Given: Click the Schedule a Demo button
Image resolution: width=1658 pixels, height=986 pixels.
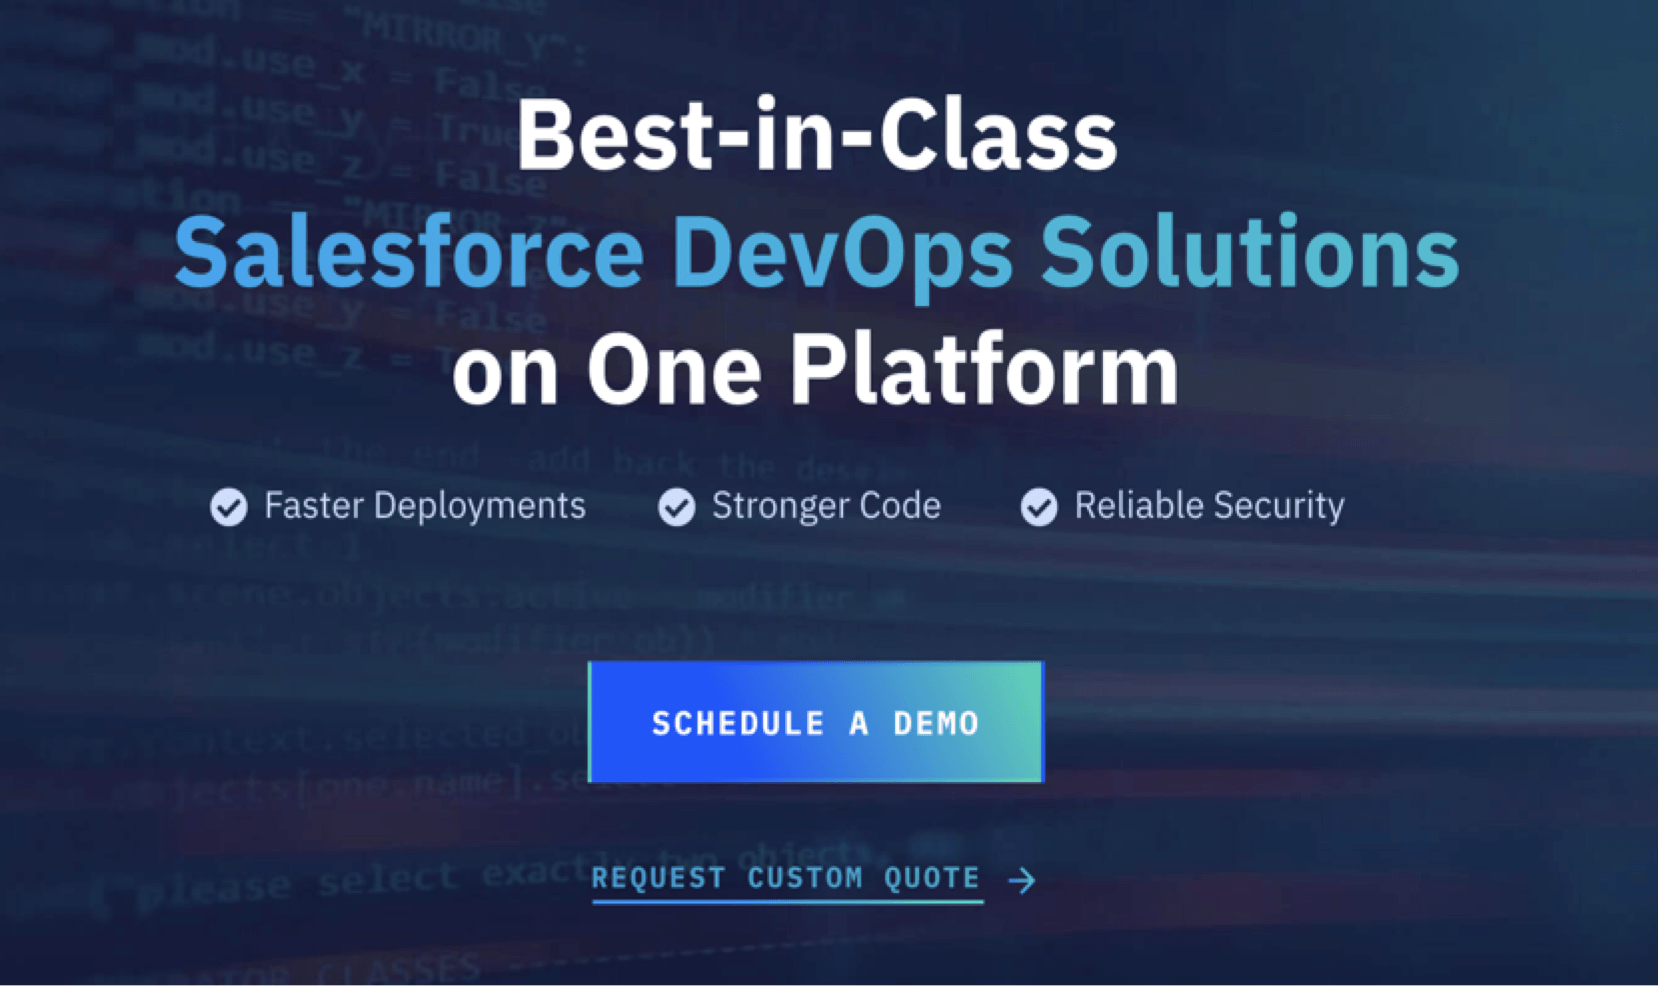Looking at the screenshot, I should pos(816,722).
